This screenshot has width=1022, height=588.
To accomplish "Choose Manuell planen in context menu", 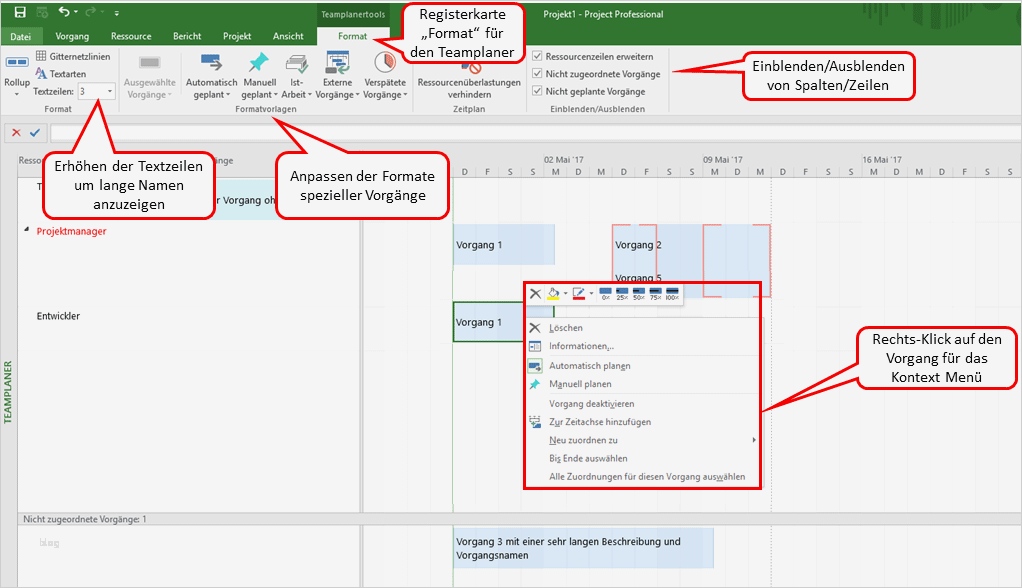I will 643,384.
